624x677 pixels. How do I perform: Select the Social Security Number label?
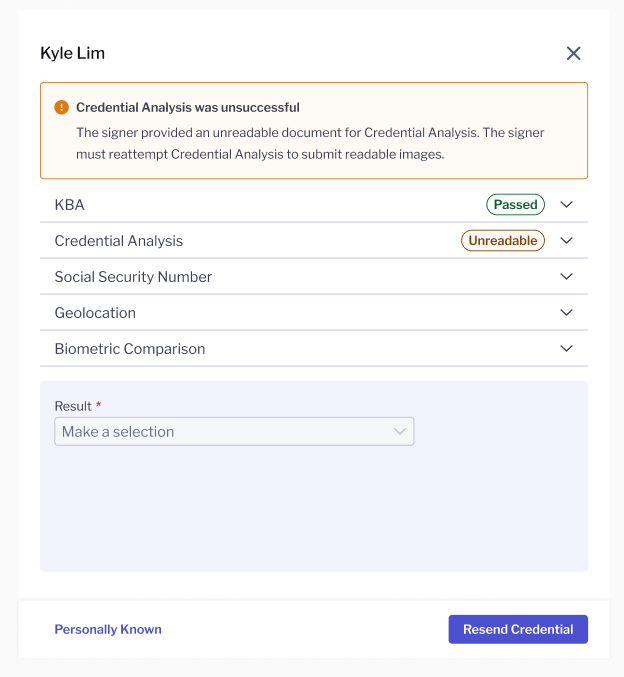[133, 277]
